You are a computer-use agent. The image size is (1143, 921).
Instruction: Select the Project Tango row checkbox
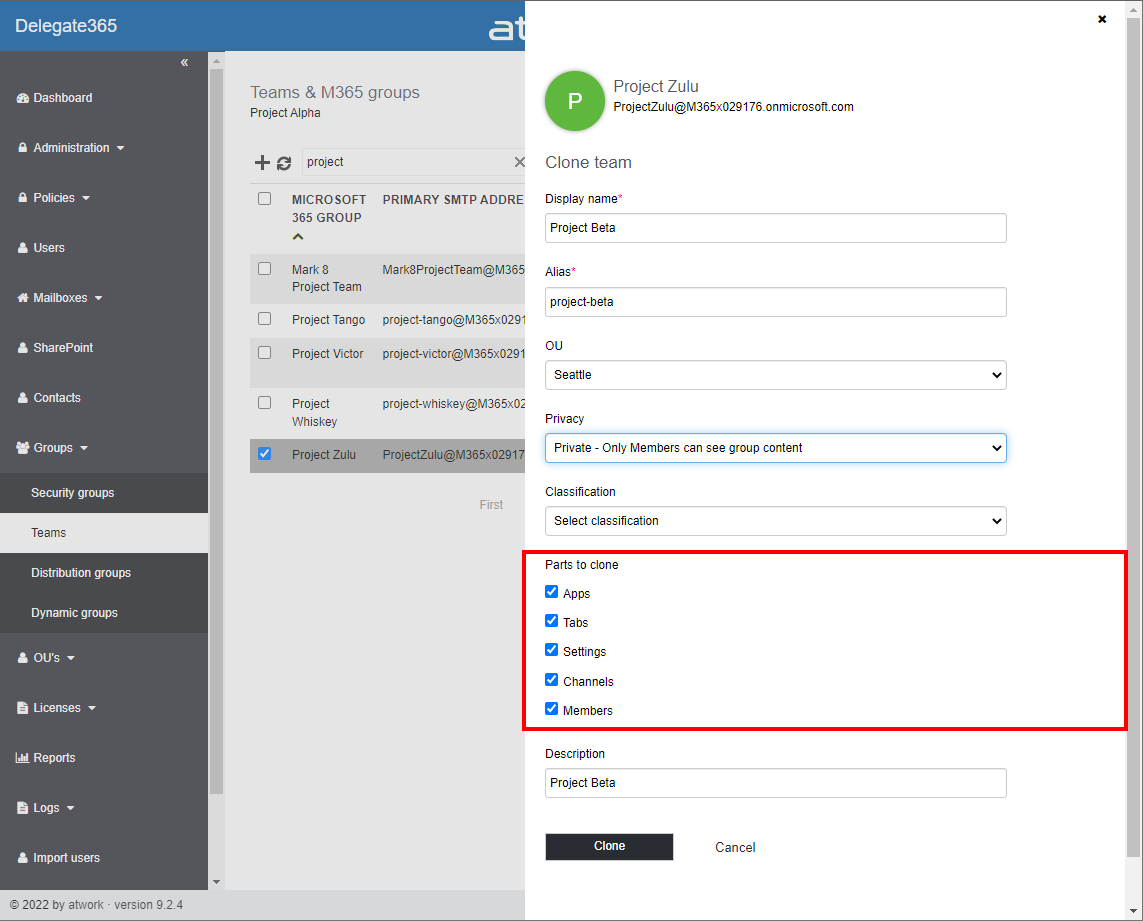point(265,319)
